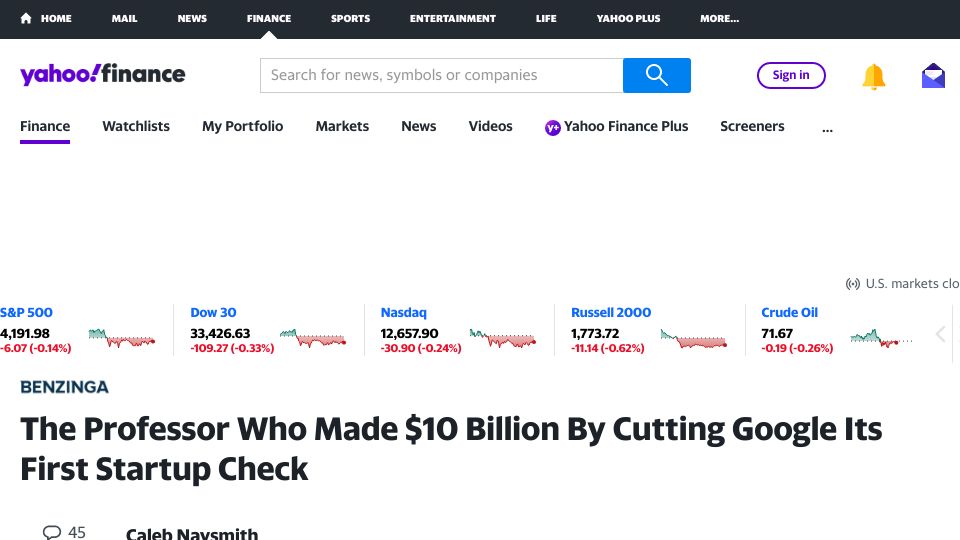Switch to the News tab below search
960x540 pixels.
click(x=419, y=126)
